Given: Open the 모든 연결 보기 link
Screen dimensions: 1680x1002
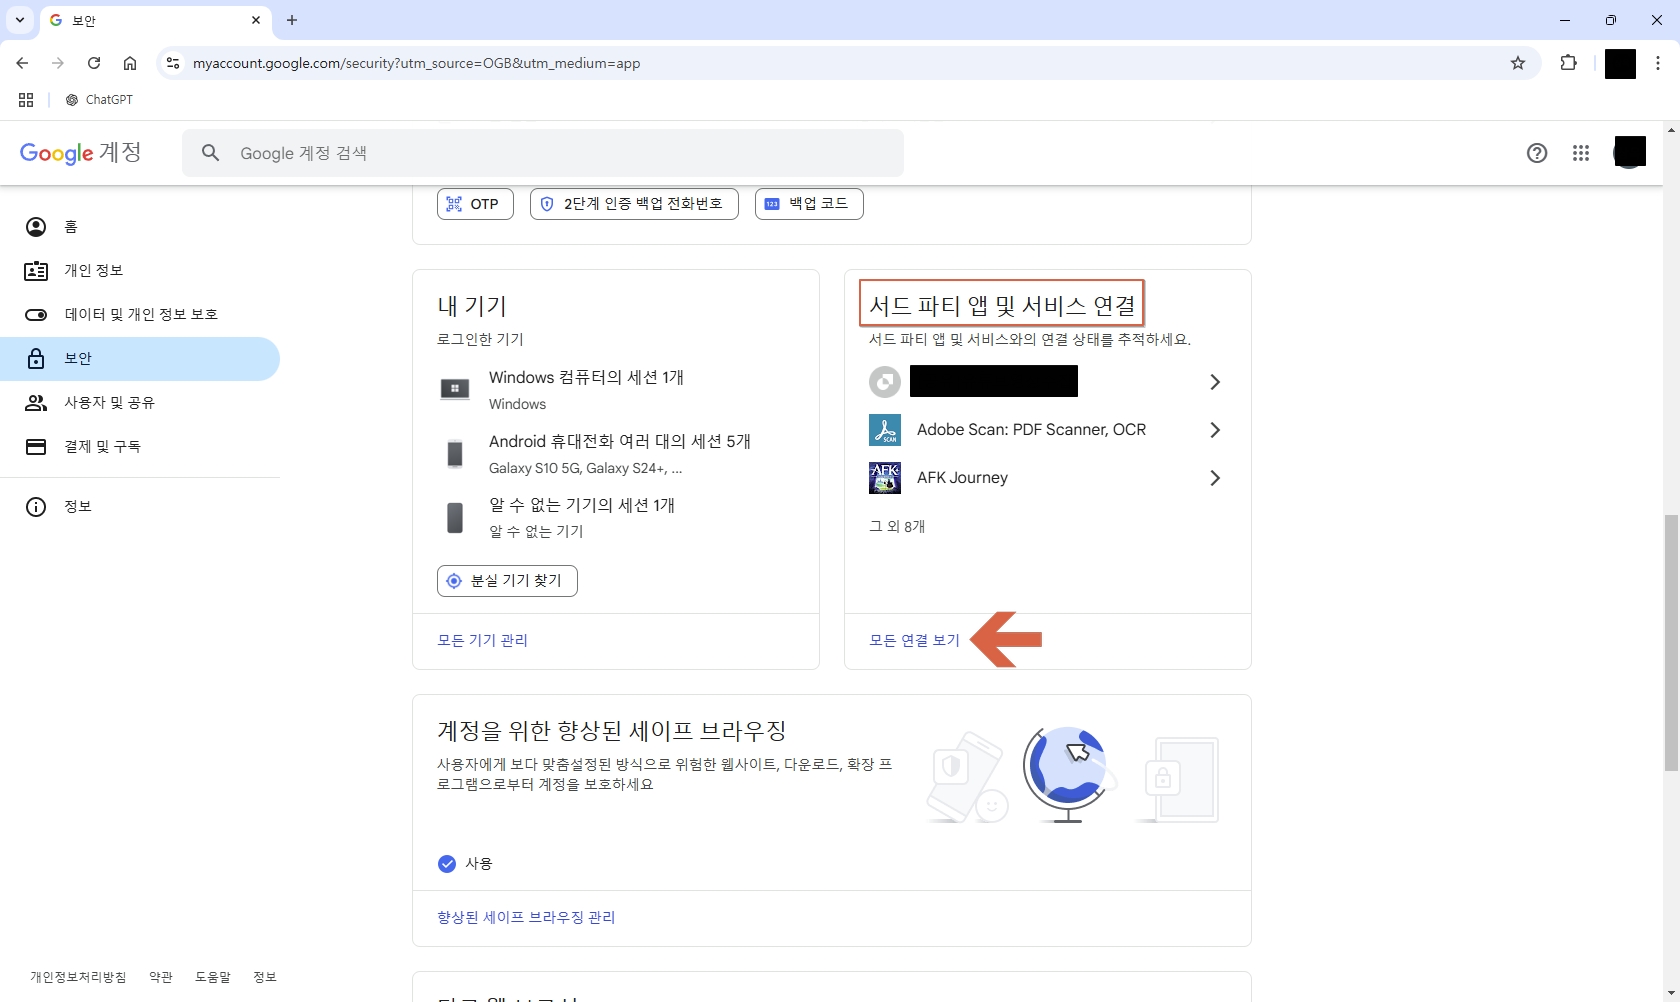Looking at the screenshot, I should 911,640.
